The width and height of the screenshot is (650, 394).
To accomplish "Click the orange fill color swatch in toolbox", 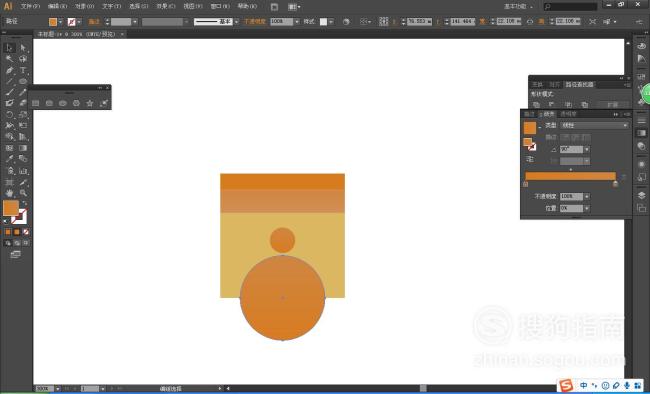I will [11, 208].
